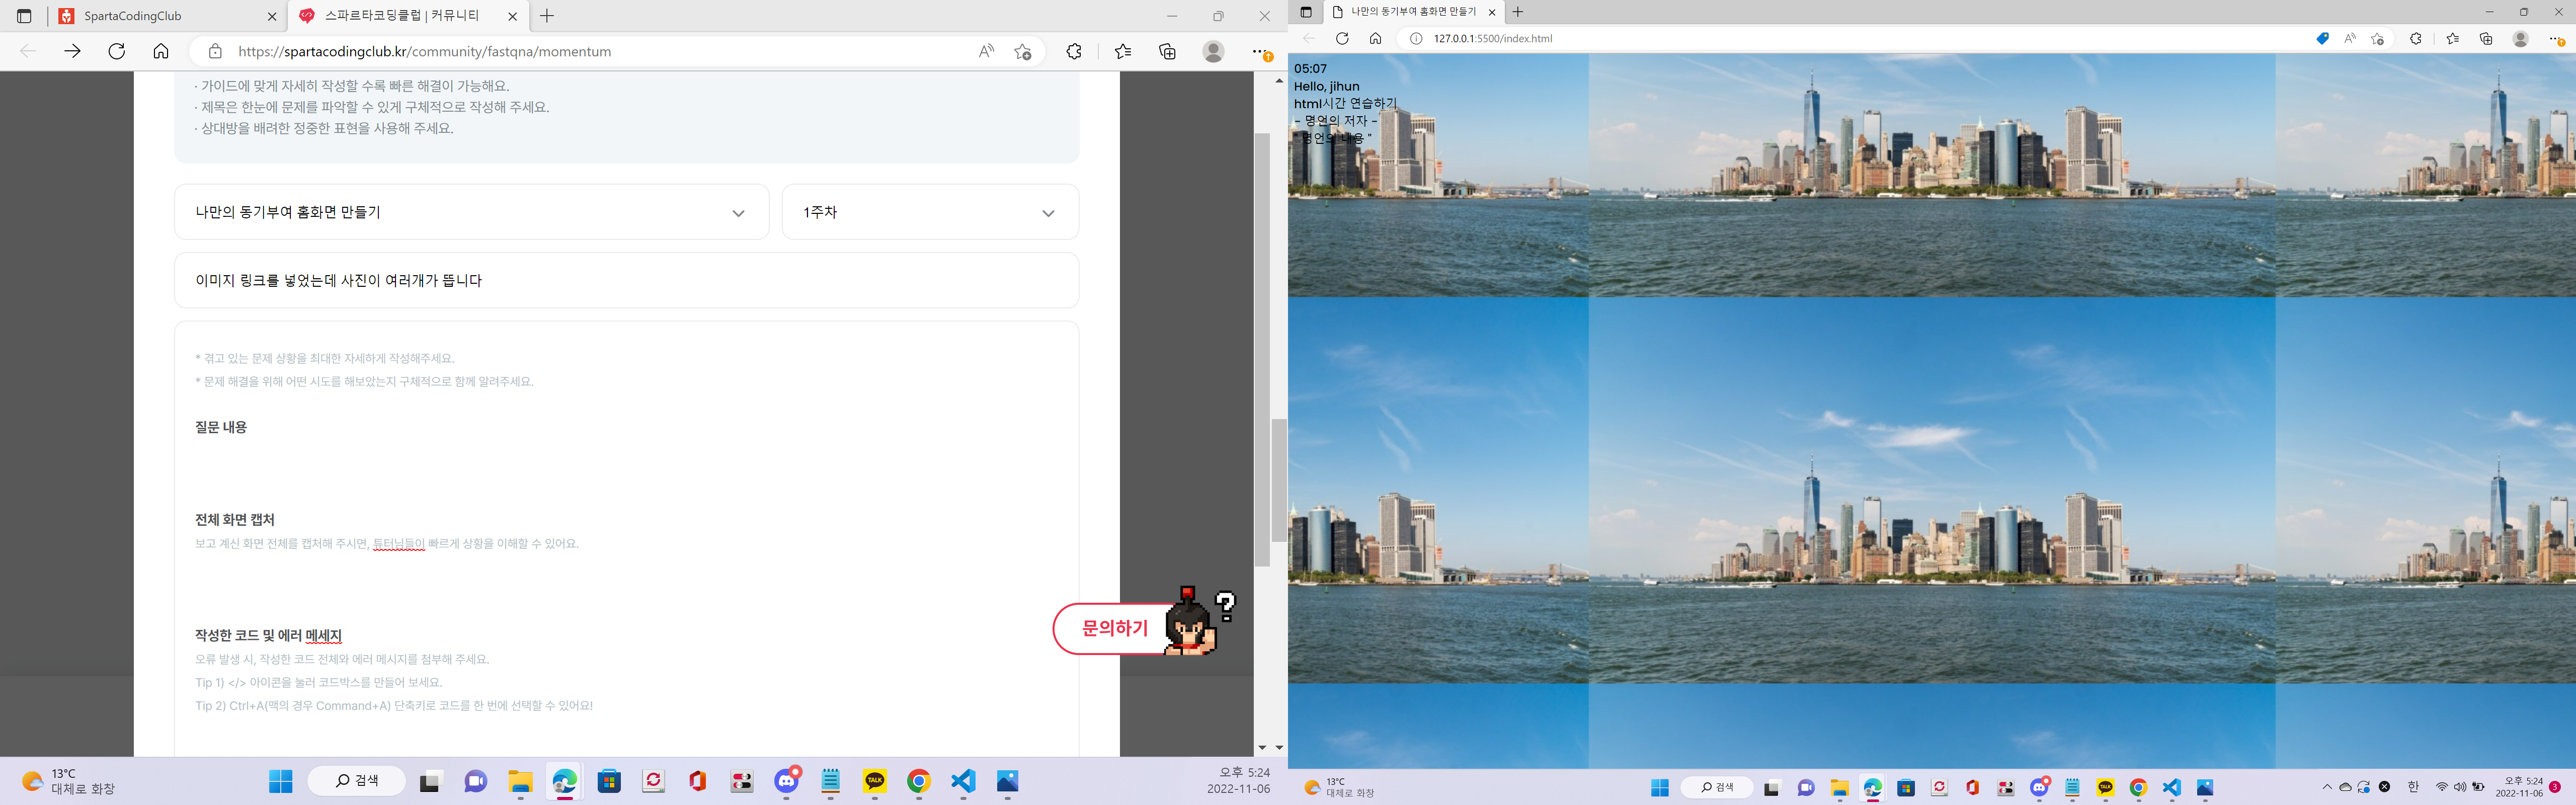This screenshot has width=2576, height=805.
Task: Click the 작성한 코드 및 에러 메세지 heading
Action: pos(269,635)
